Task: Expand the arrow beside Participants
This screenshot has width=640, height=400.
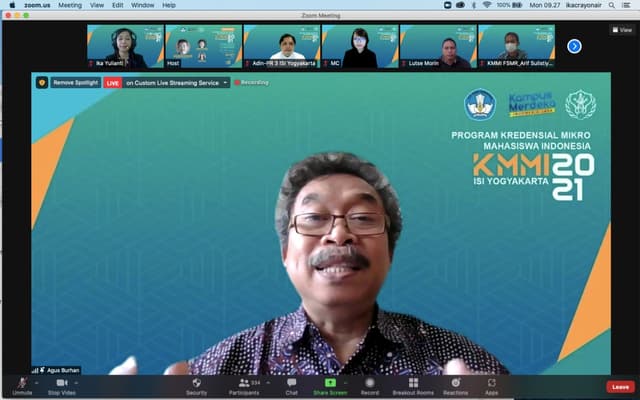Action: (268, 383)
